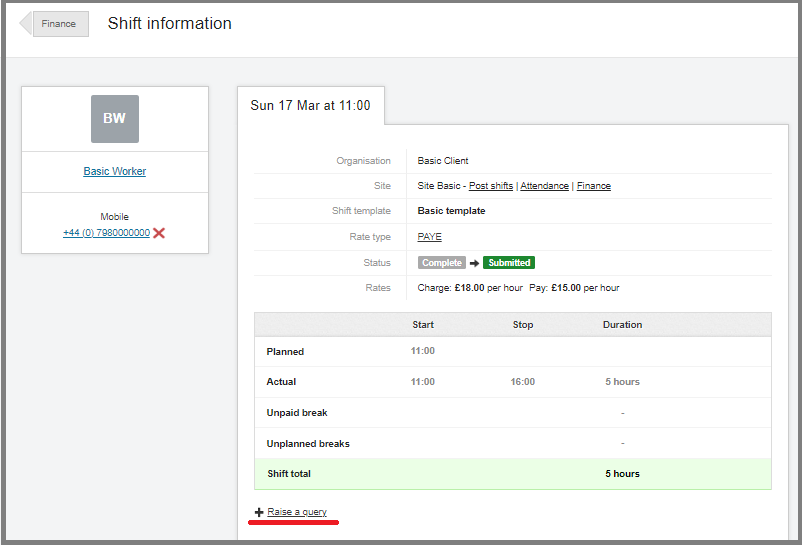Screen dimensions: 802x545
Task: Click the Finance back button
Action: (x=56, y=24)
